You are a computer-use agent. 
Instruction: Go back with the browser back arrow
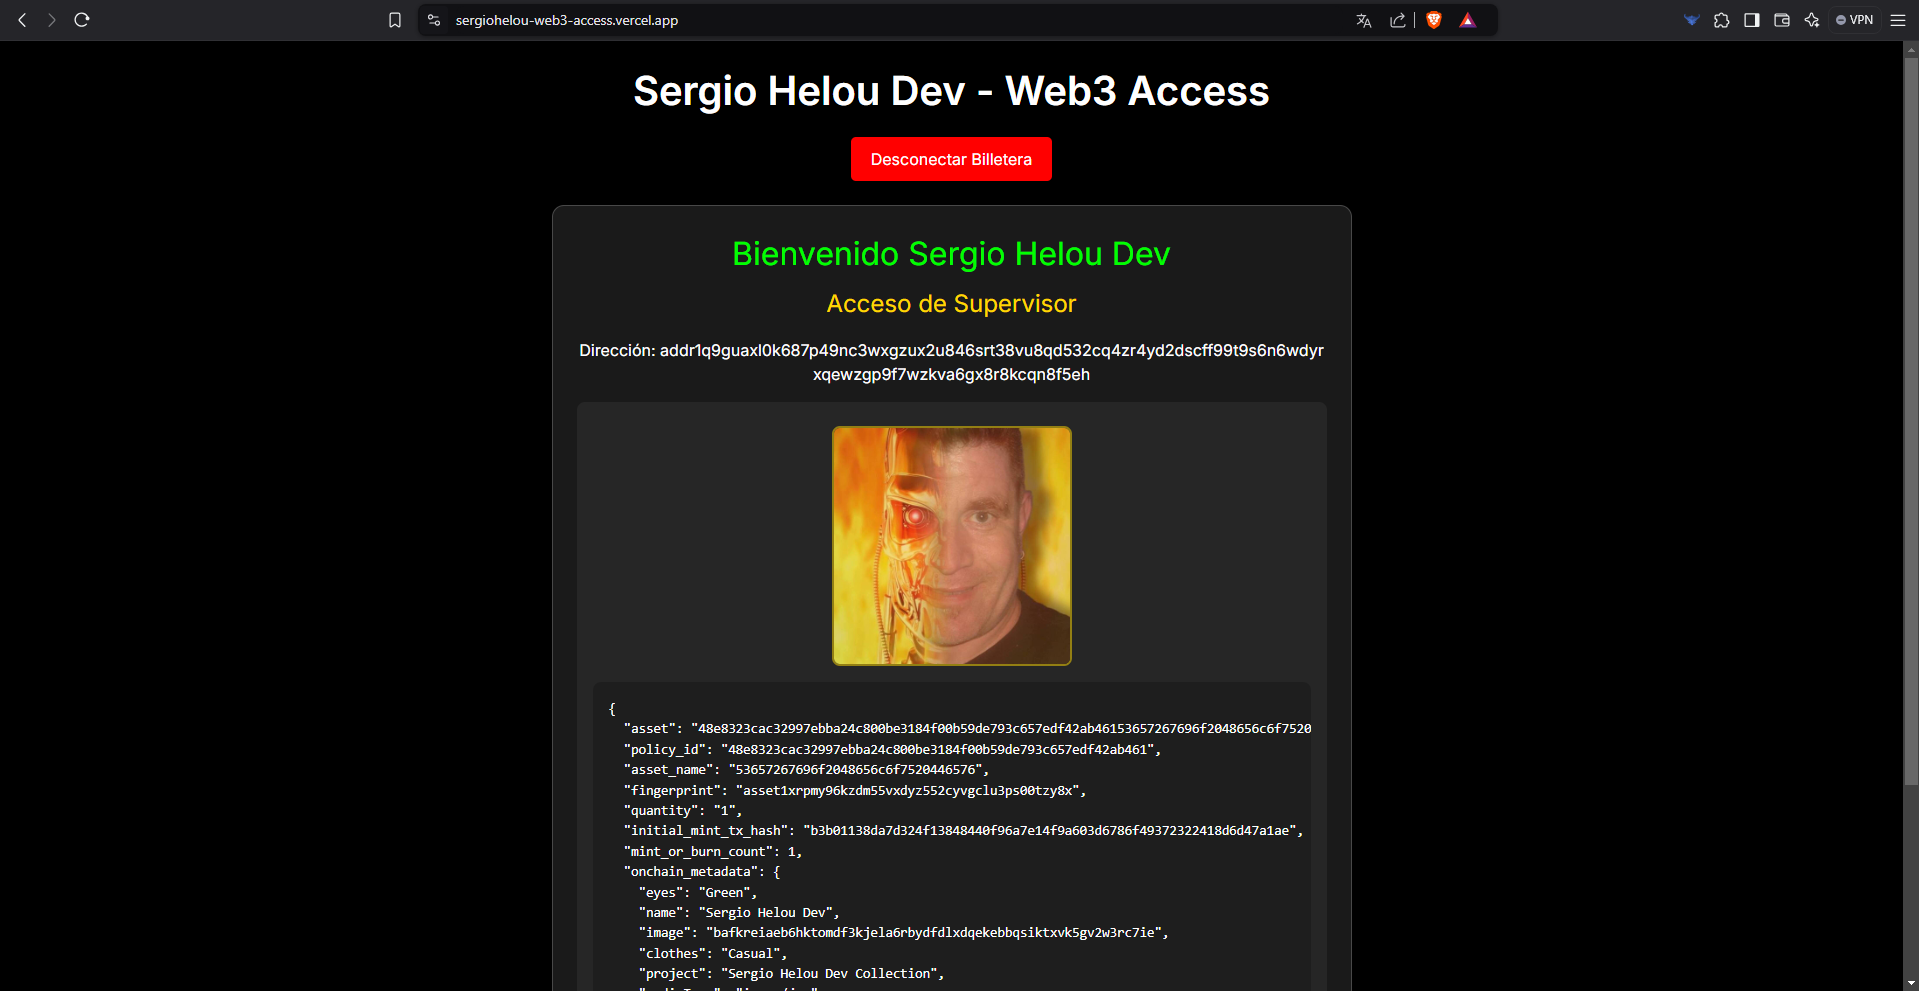(22, 20)
